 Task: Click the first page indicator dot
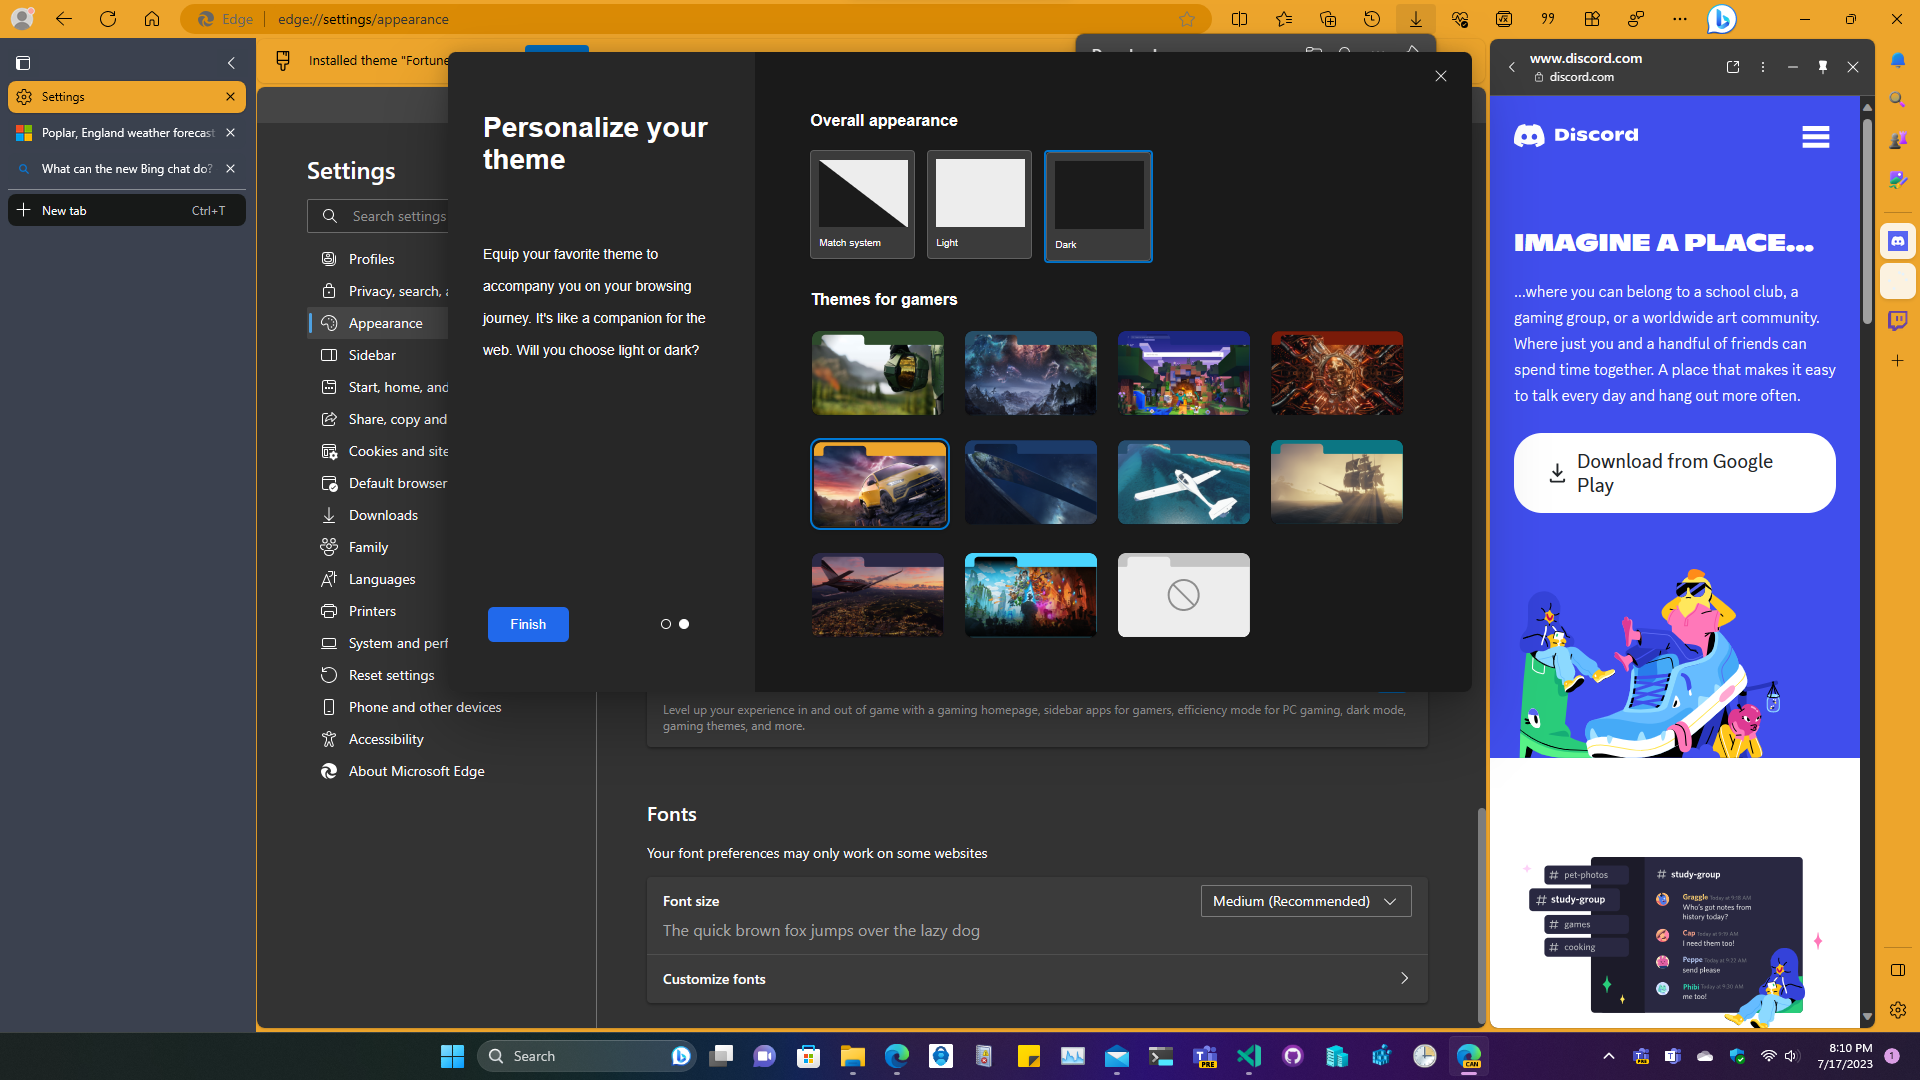(x=666, y=624)
